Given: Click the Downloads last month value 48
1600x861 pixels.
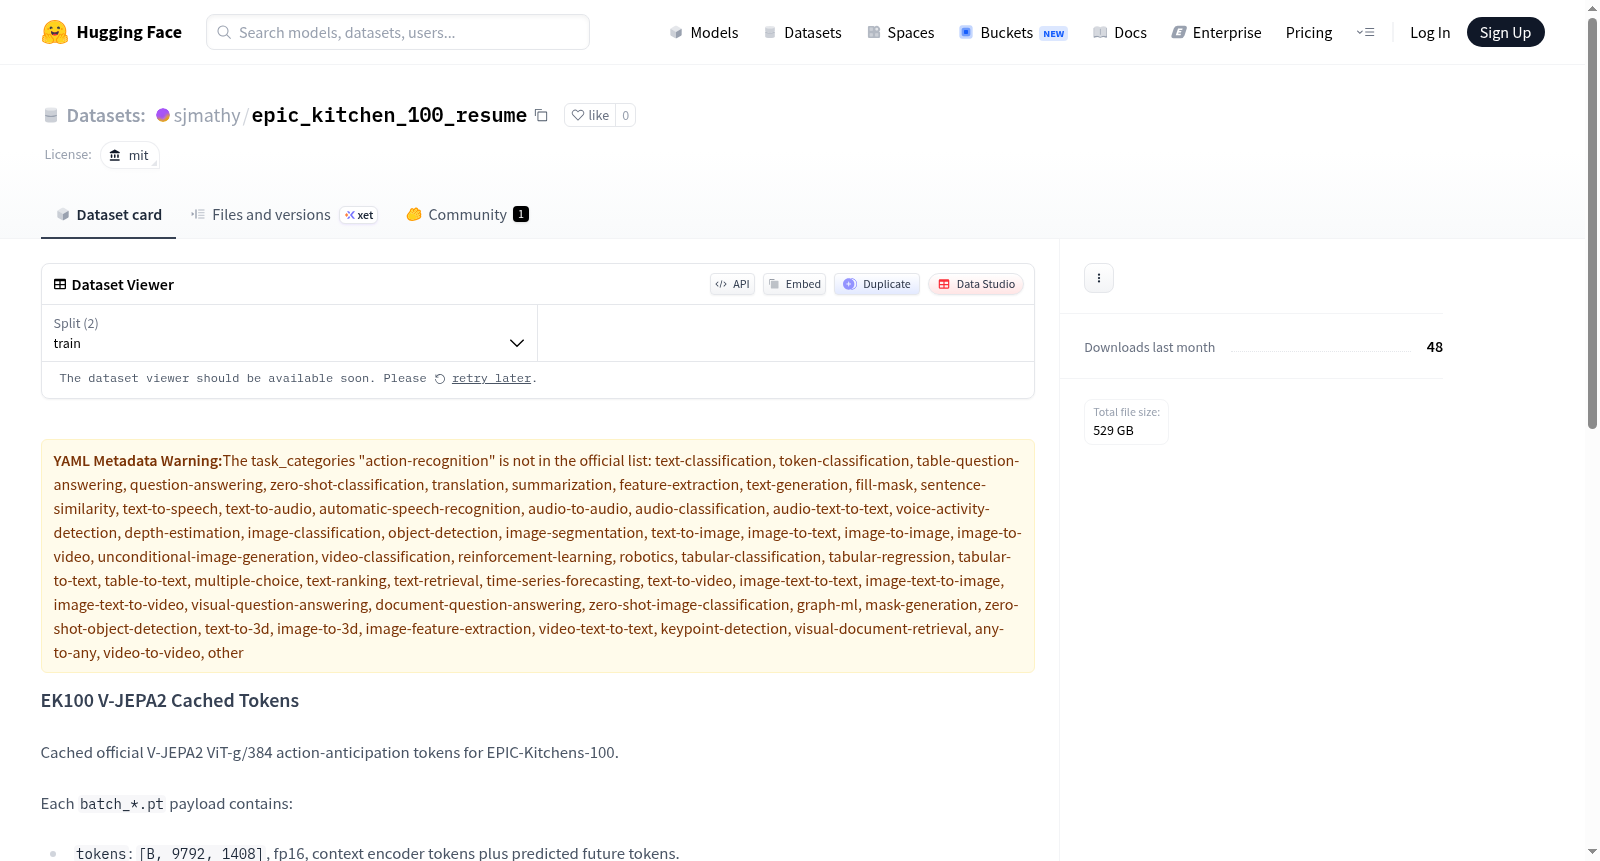Looking at the screenshot, I should point(1434,347).
